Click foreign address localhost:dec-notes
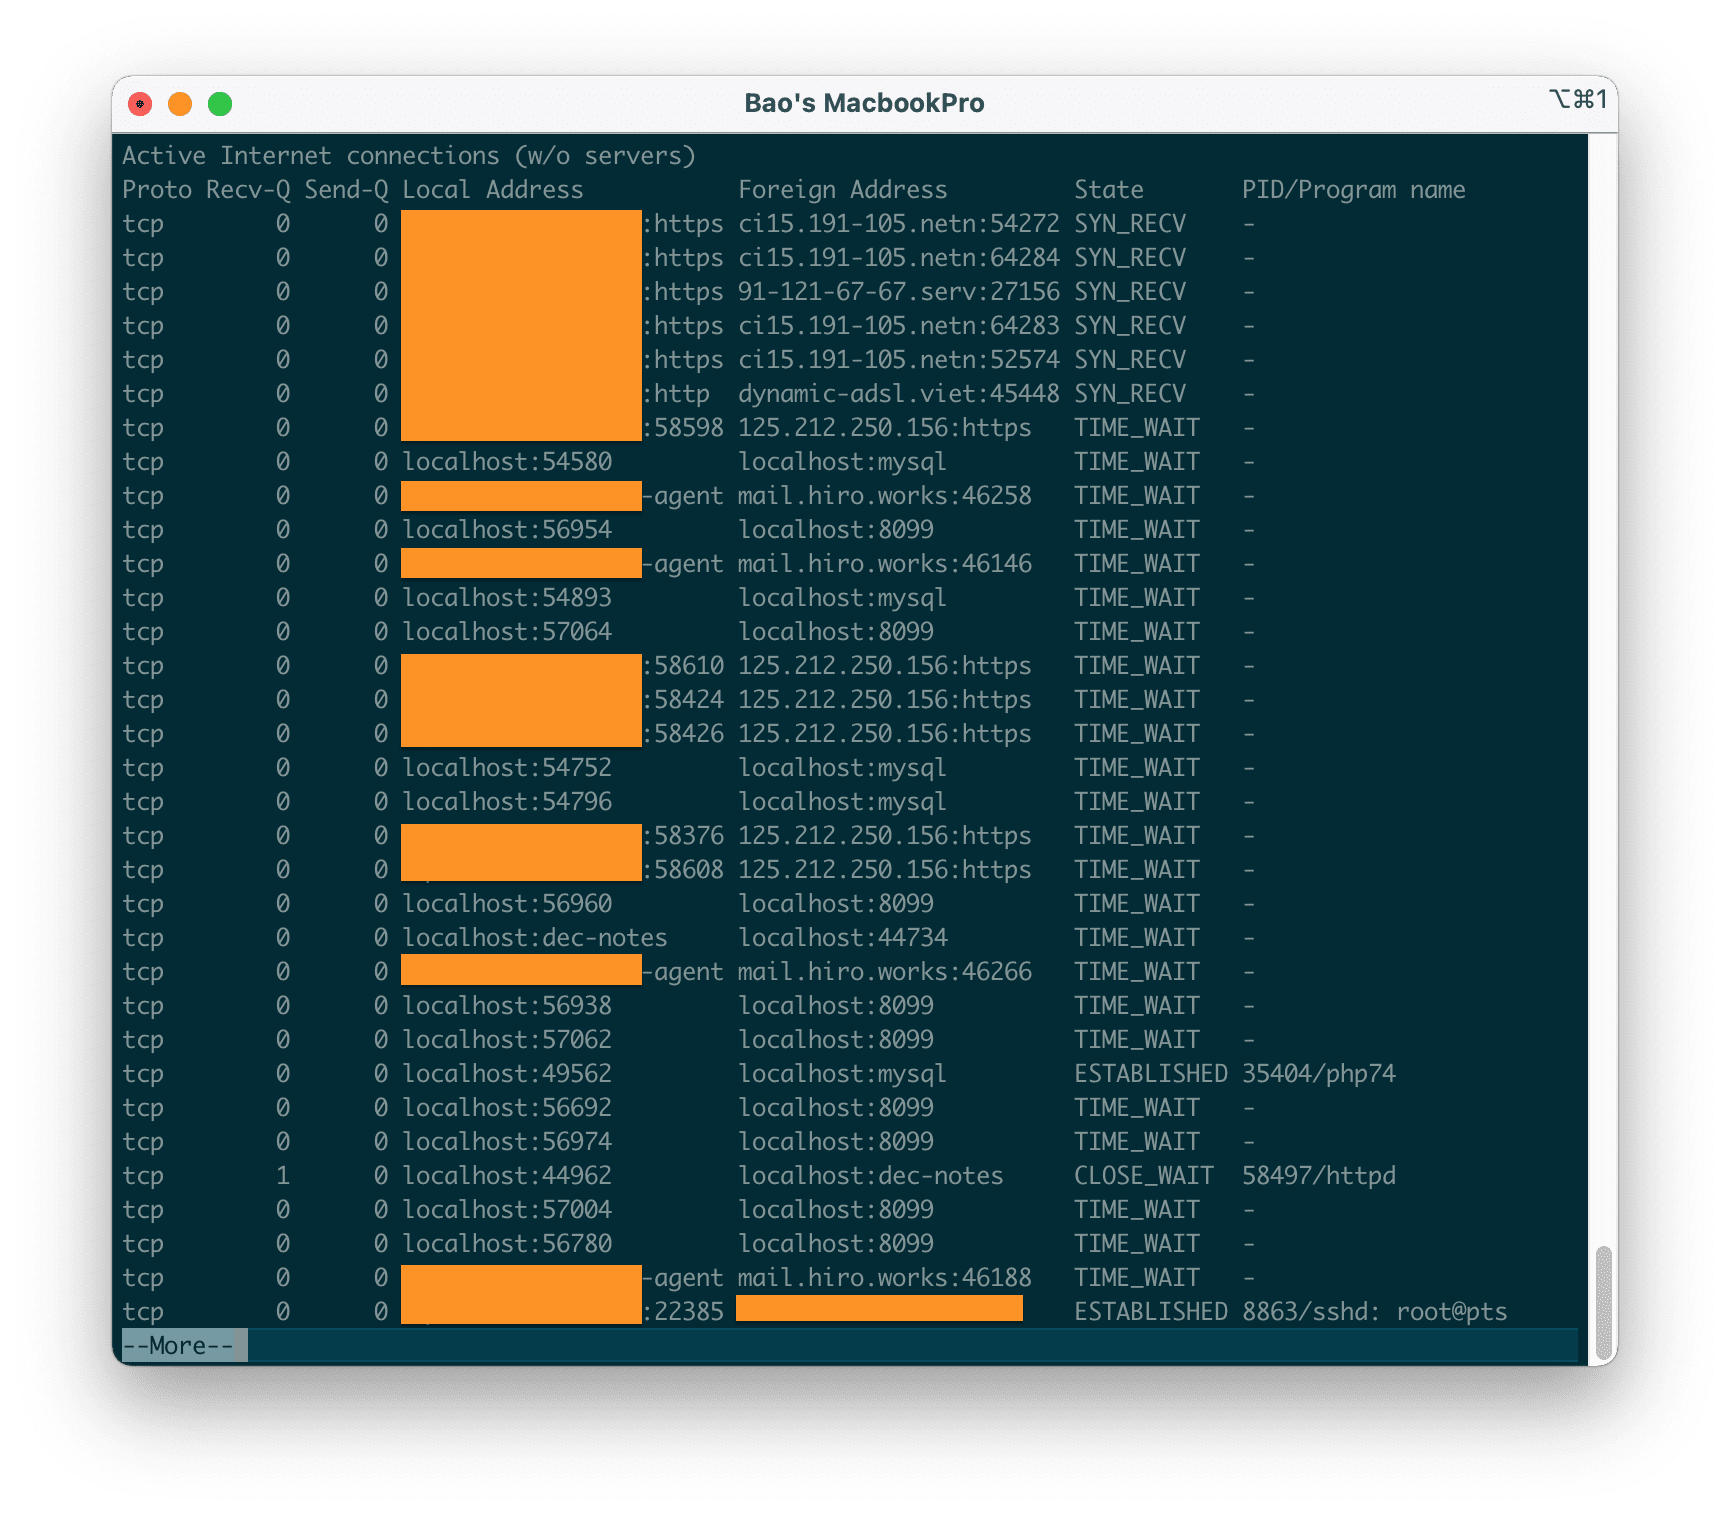Image resolution: width=1730 pixels, height=1514 pixels. 871,1176
